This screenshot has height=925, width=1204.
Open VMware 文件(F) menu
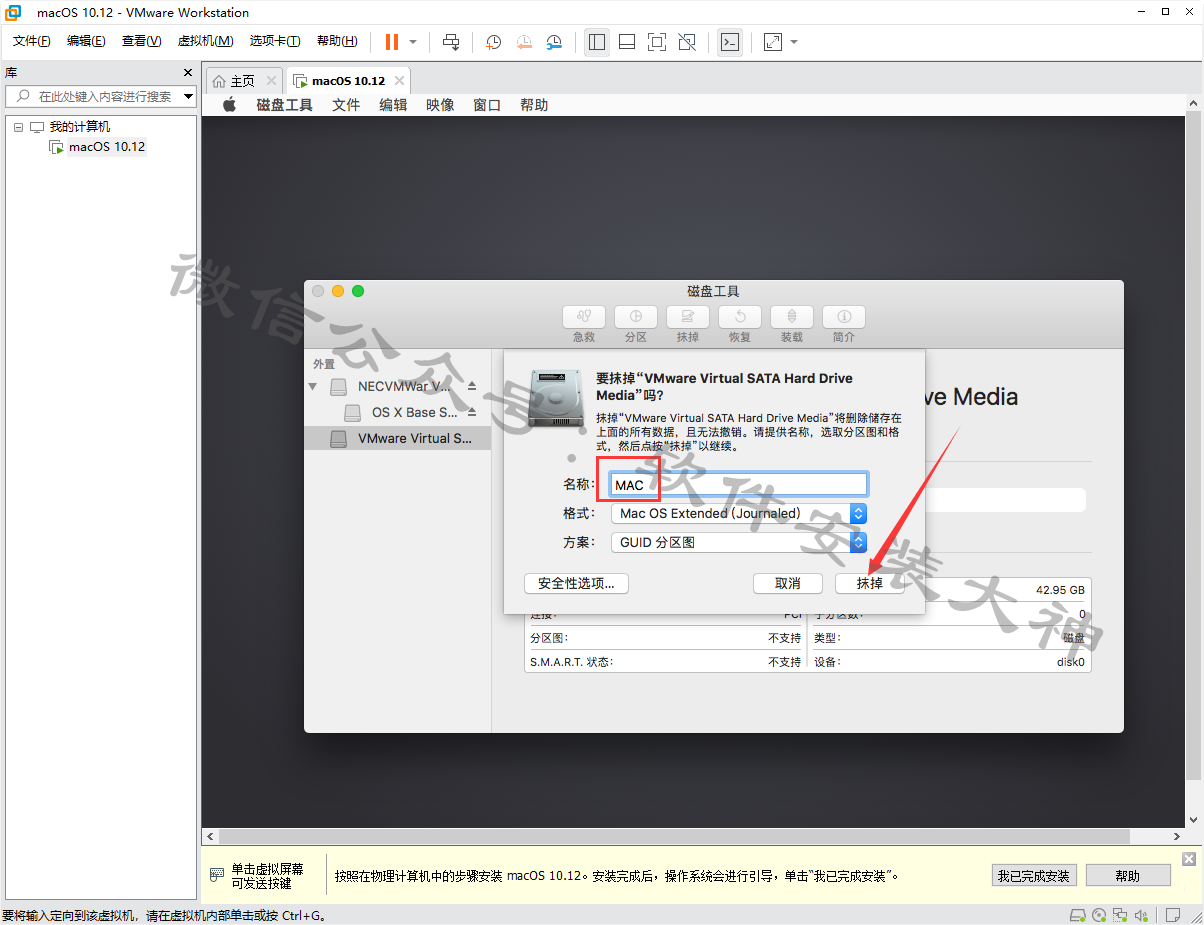(x=32, y=41)
